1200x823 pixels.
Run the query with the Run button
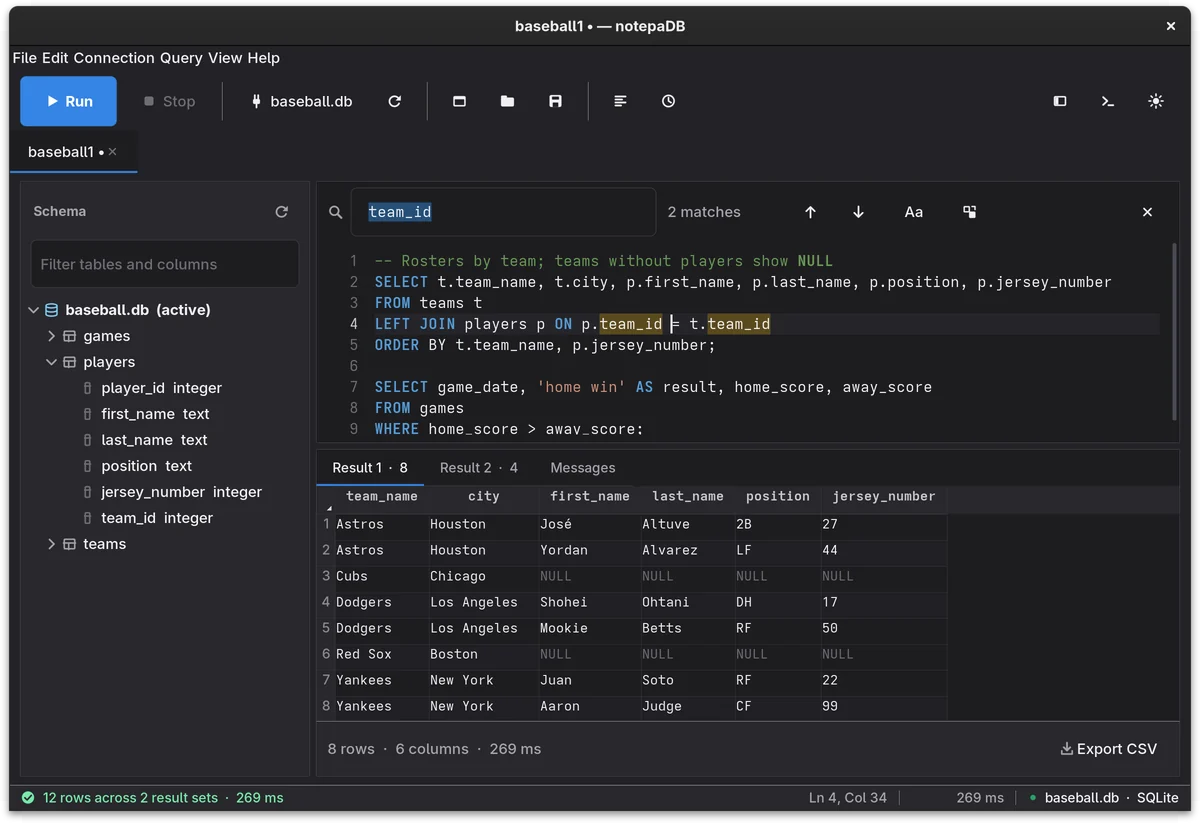[68, 101]
